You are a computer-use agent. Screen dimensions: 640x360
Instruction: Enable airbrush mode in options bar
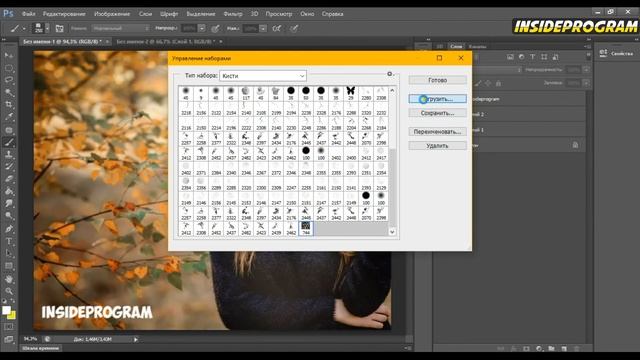277,29
